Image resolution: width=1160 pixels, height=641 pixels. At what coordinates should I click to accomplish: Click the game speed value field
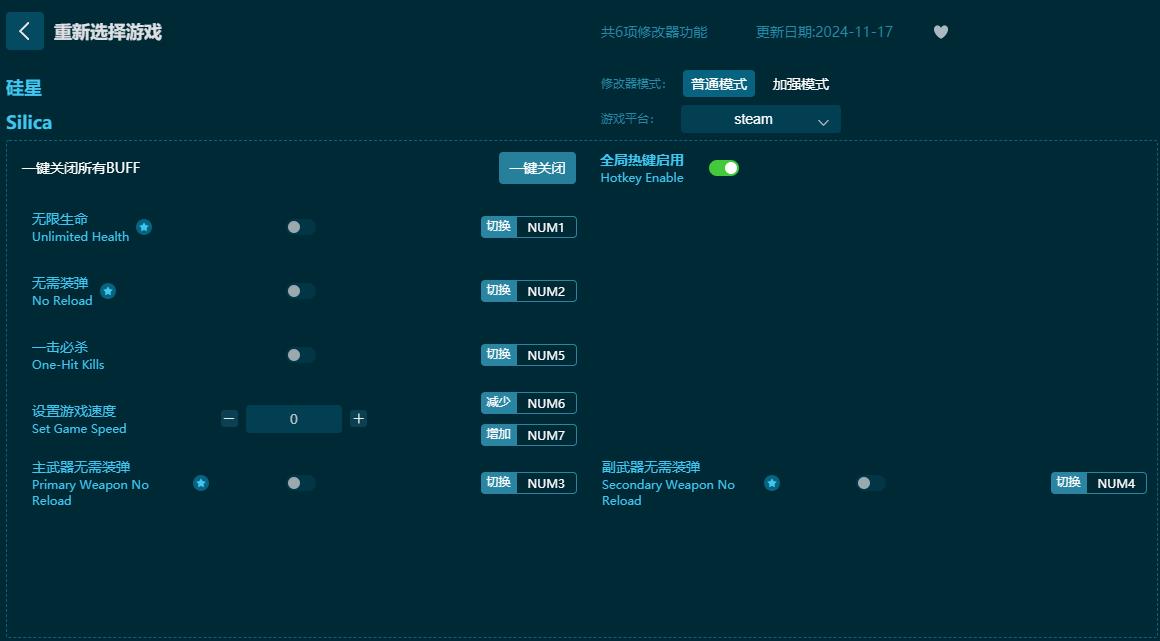pos(294,418)
